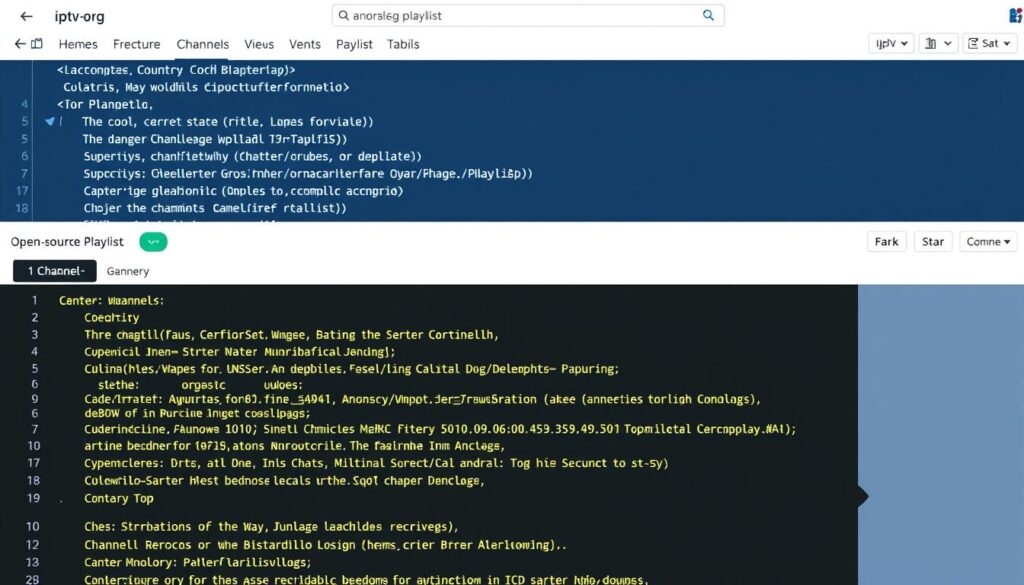Select the Gannery tab
Viewport: 1024px width, 585px height.
tap(128, 271)
